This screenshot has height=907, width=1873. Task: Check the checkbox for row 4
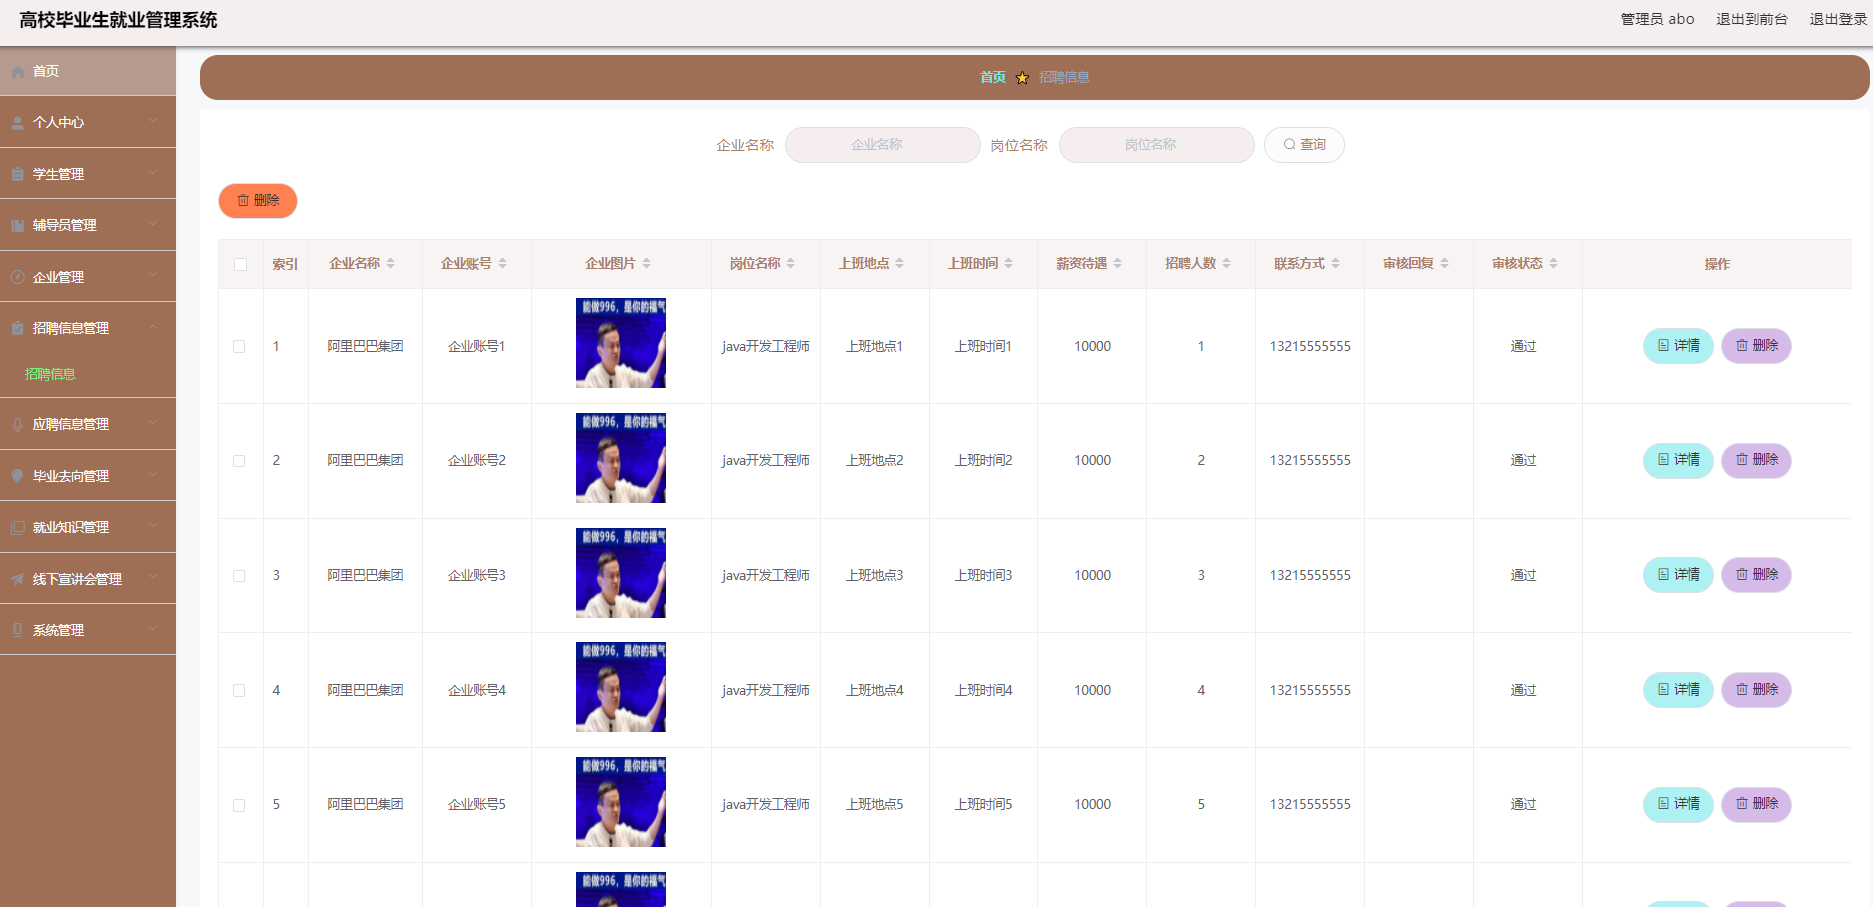pyautogui.click(x=239, y=691)
